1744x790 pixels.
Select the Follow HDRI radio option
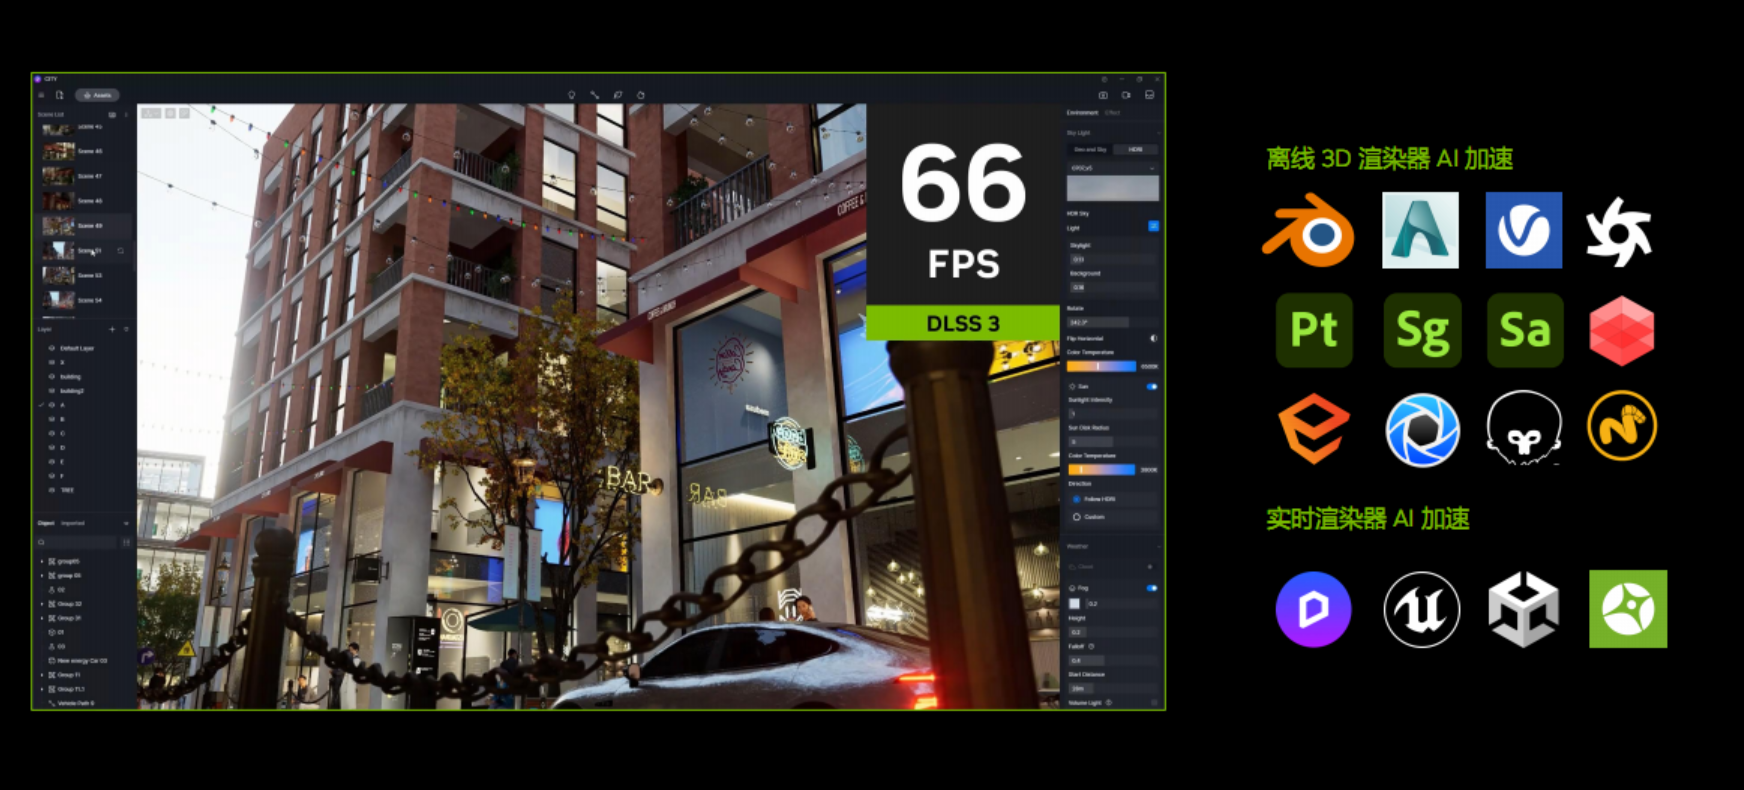[1077, 499]
